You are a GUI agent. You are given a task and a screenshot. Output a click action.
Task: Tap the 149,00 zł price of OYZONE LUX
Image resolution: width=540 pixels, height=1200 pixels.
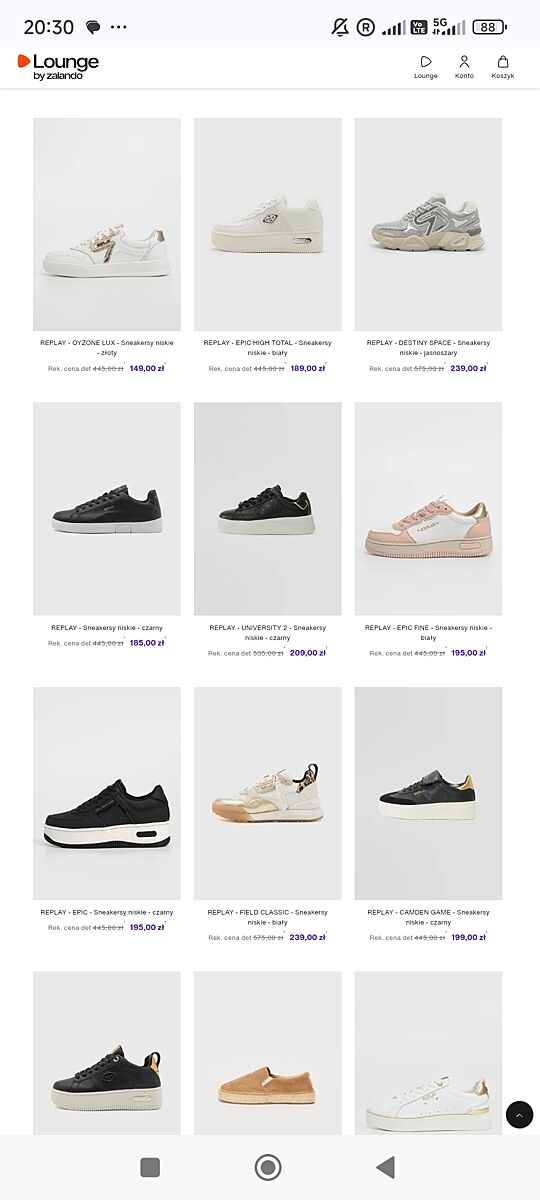coord(147,368)
